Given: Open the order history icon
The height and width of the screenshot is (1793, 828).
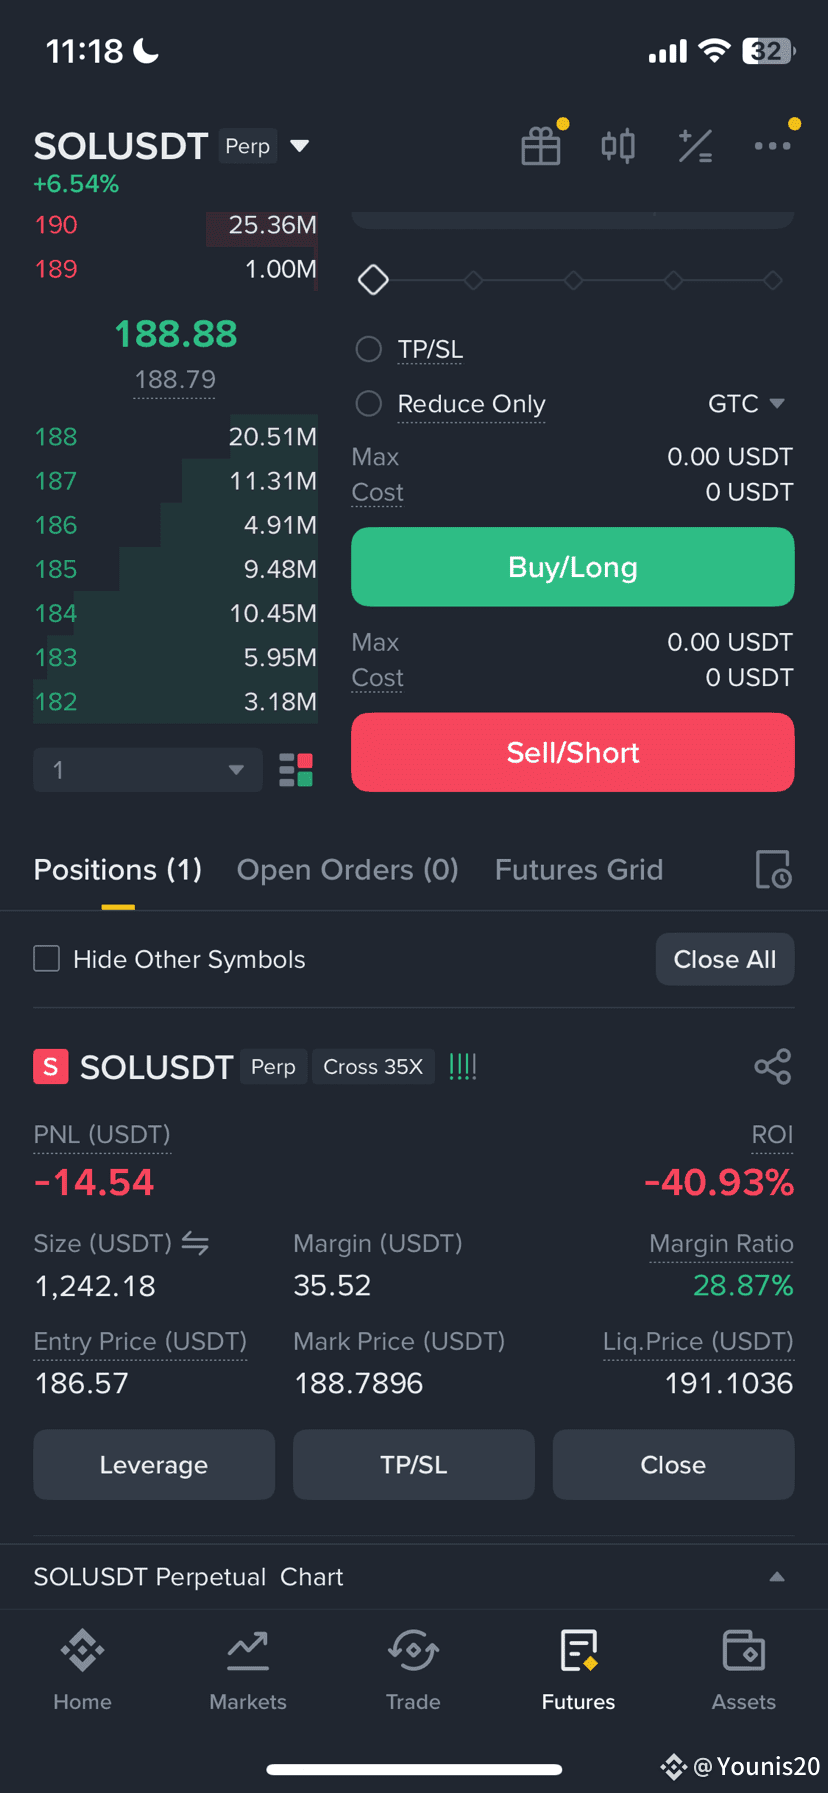Looking at the screenshot, I should [x=773, y=870].
